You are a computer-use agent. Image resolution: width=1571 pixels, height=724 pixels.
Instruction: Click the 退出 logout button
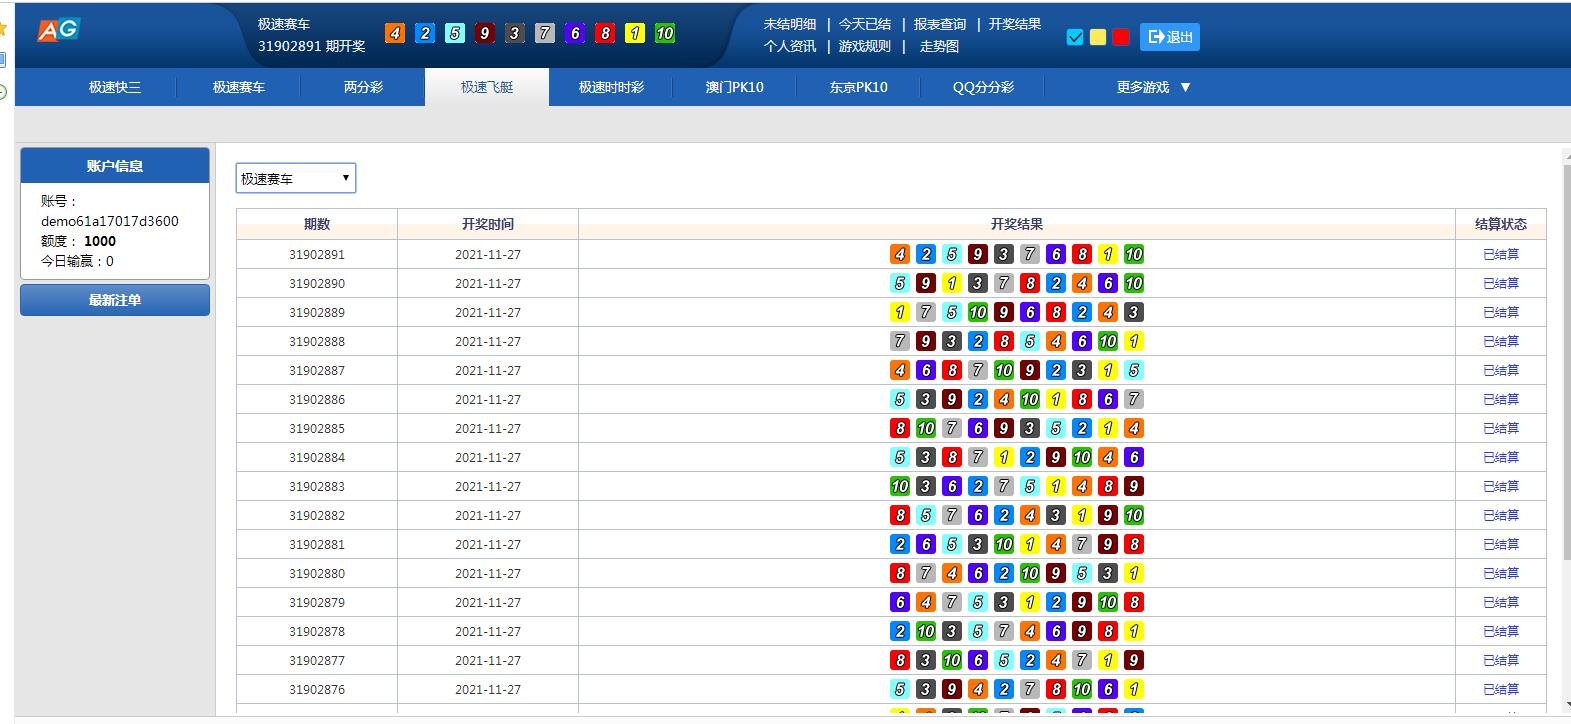1169,37
